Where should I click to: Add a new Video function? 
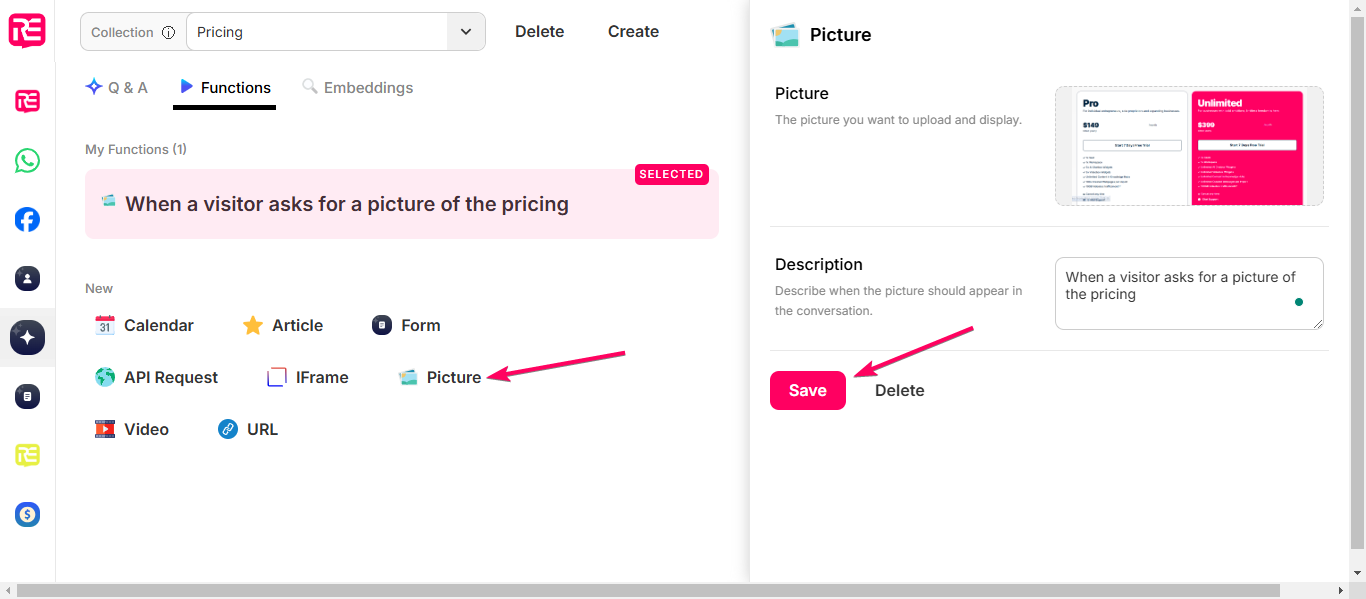pos(132,429)
